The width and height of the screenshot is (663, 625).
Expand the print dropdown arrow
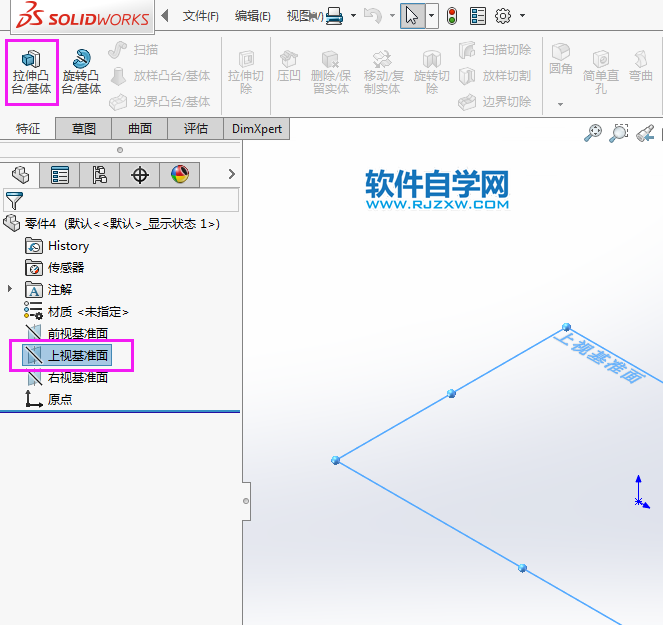pos(353,16)
